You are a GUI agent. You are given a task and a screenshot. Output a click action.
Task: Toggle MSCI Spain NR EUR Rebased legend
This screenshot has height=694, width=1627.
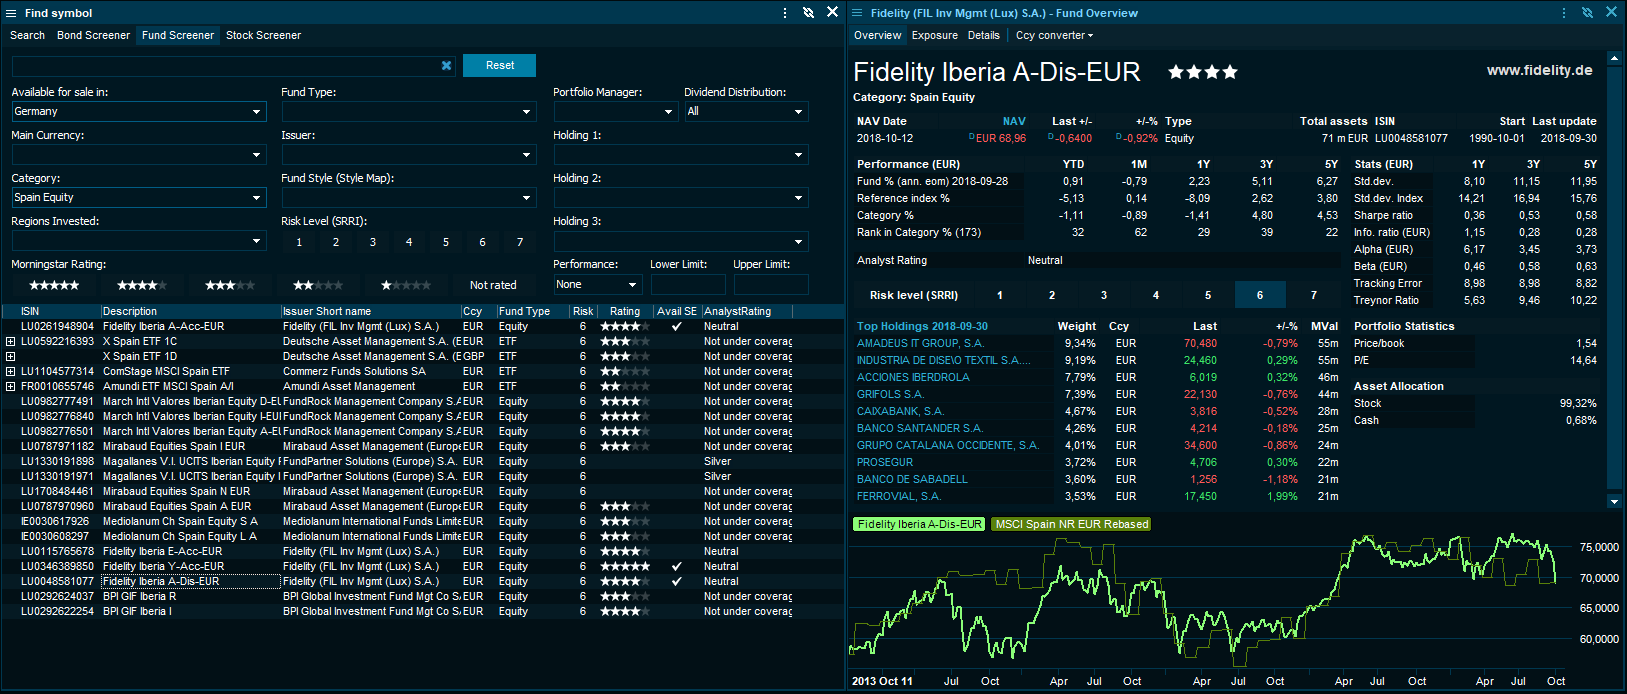coord(1071,524)
